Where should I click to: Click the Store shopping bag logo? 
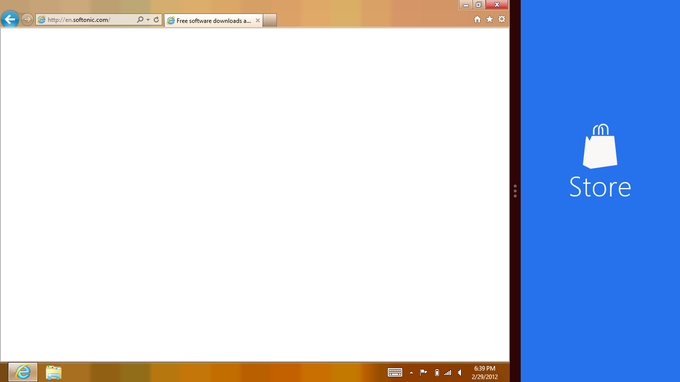click(600, 146)
